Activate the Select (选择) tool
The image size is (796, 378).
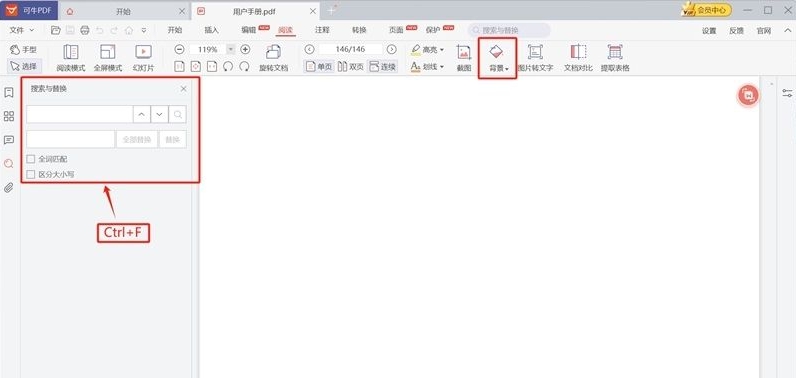23,66
